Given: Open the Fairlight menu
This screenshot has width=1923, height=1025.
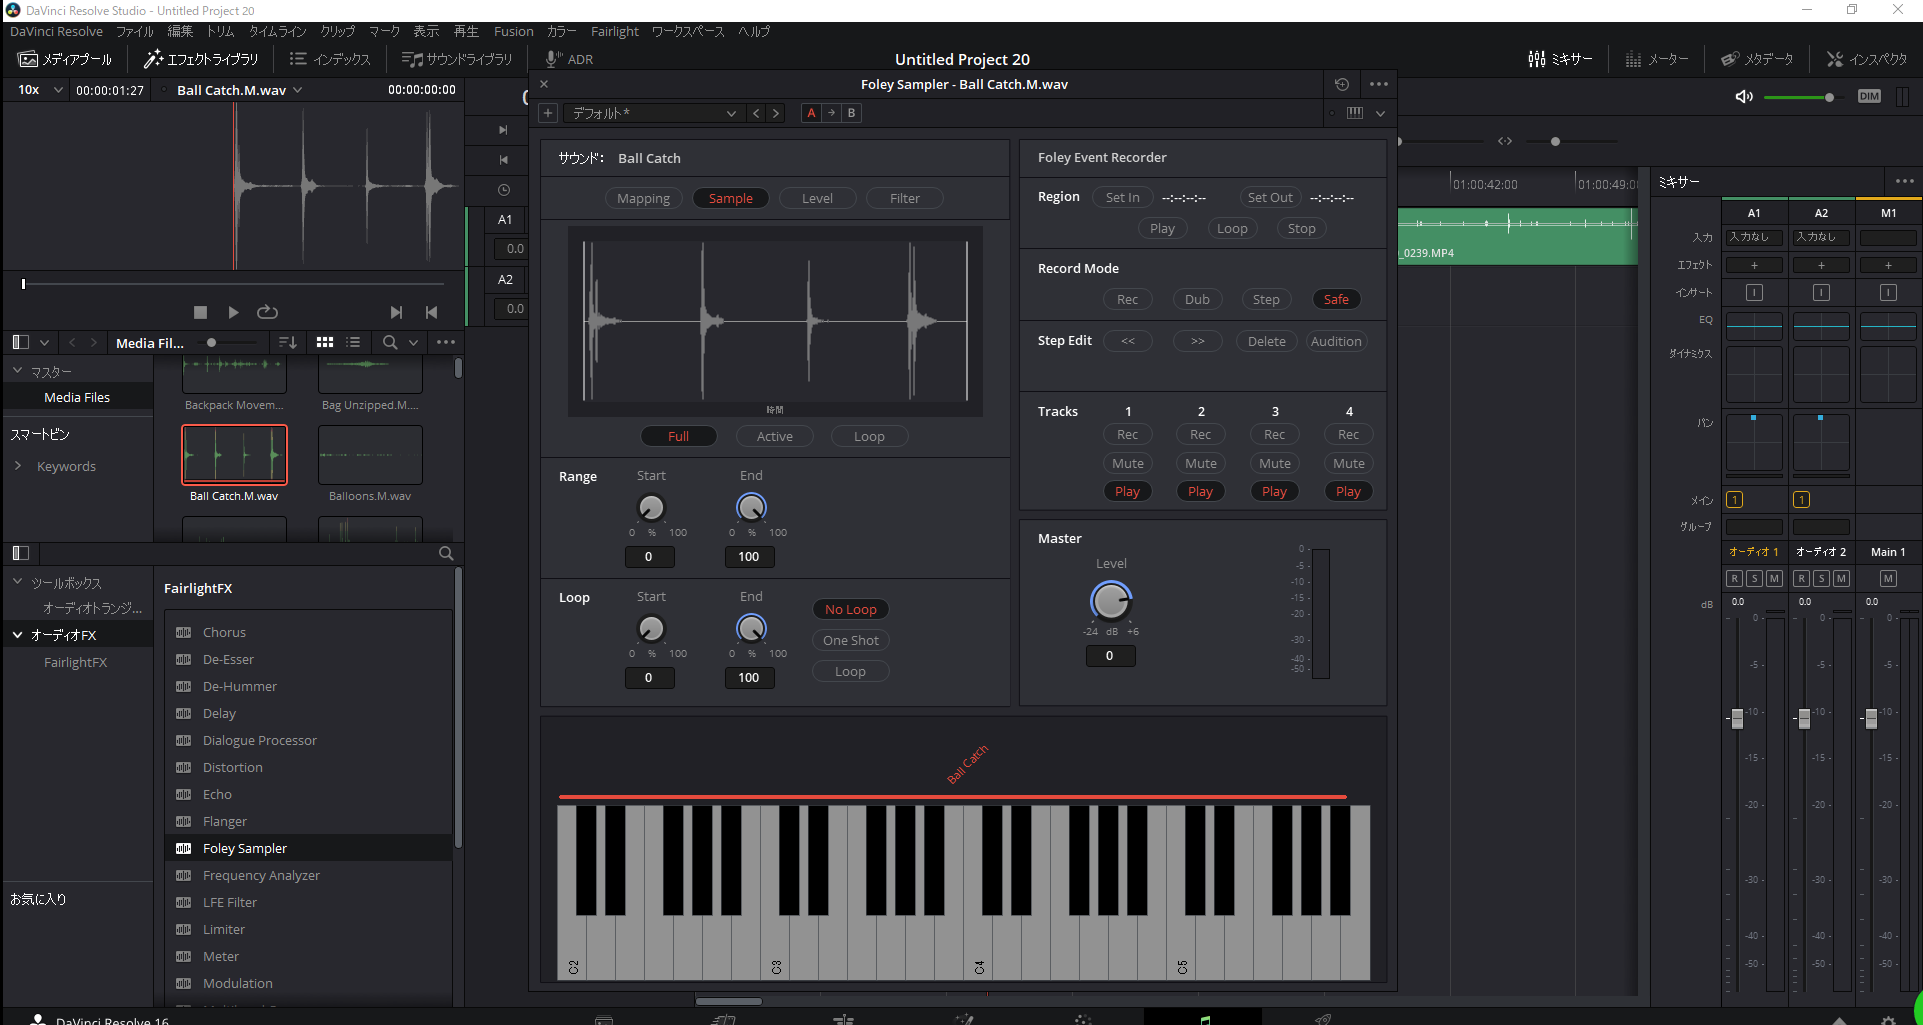Looking at the screenshot, I should coord(614,31).
